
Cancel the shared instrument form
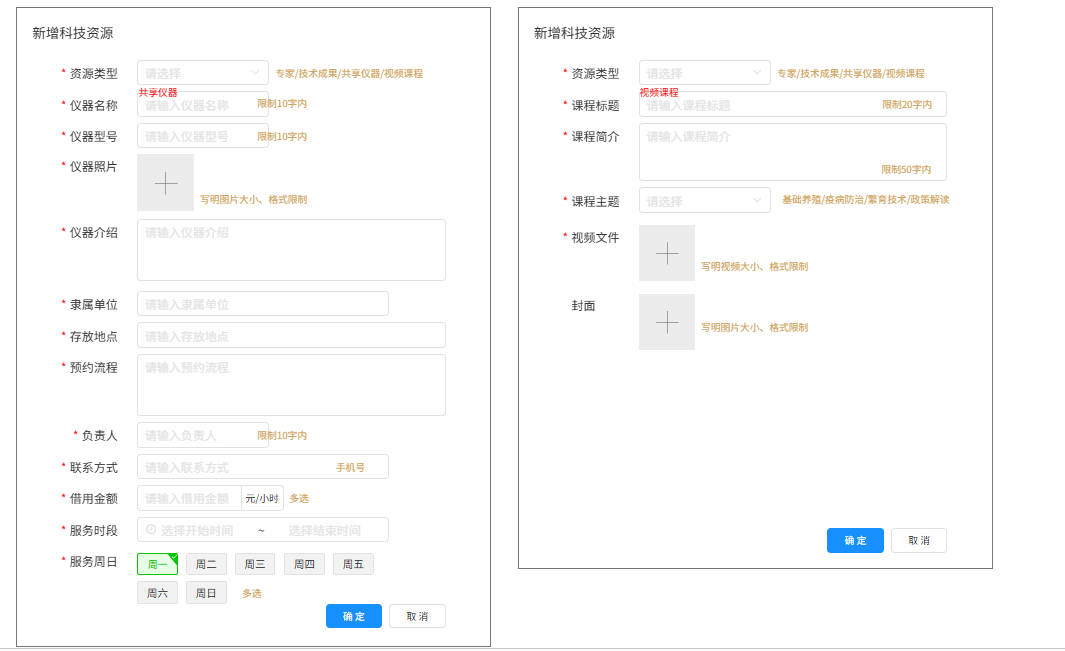tap(418, 616)
